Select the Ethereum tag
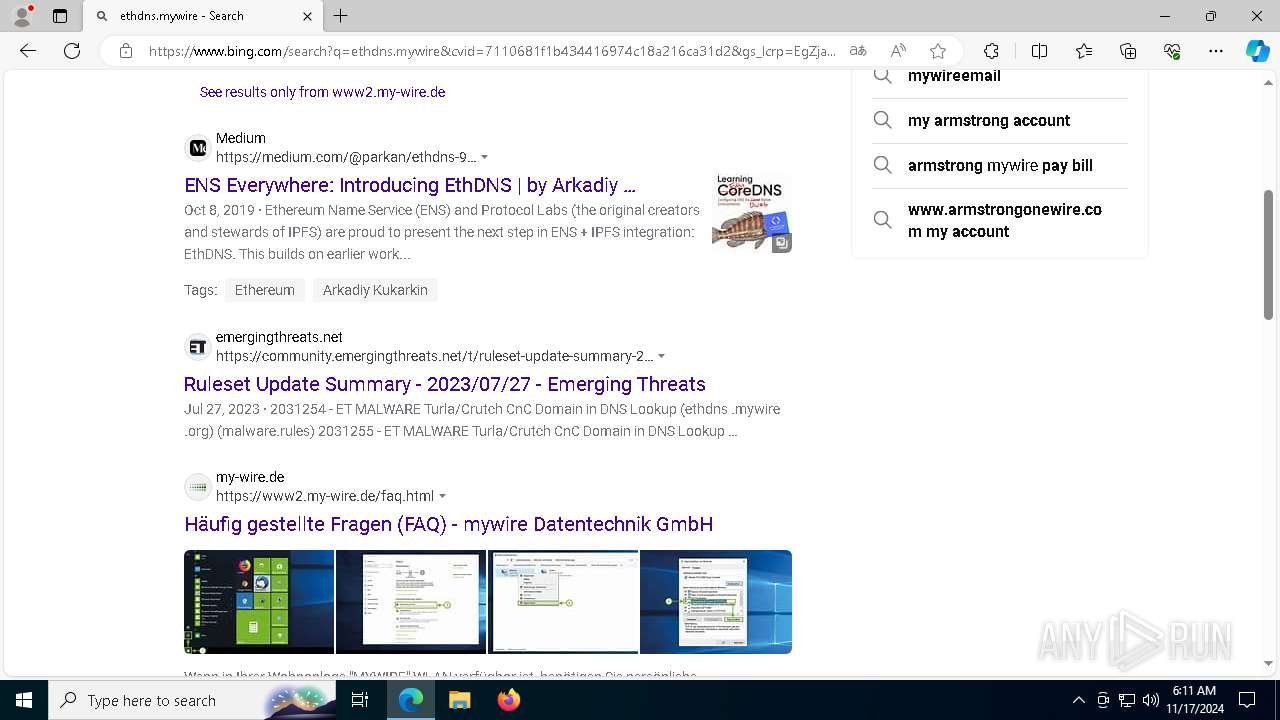This screenshot has width=1280, height=720. click(x=265, y=290)
